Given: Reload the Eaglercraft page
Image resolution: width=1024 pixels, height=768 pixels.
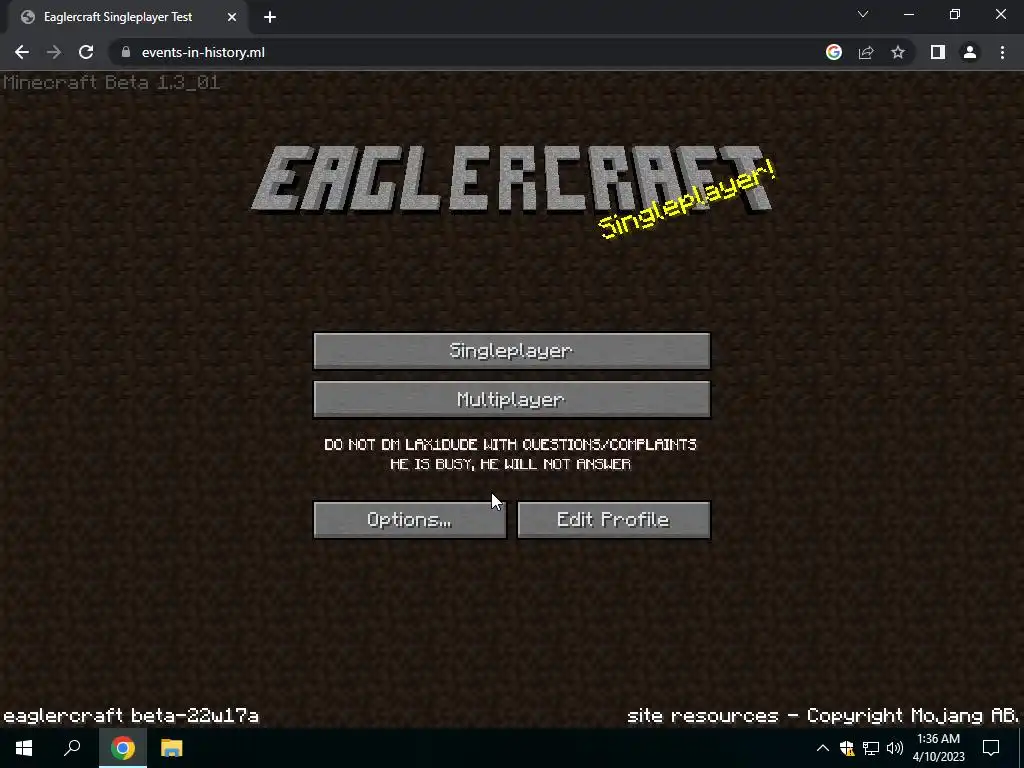Looking at the screenshot, I should pos(86,52).
